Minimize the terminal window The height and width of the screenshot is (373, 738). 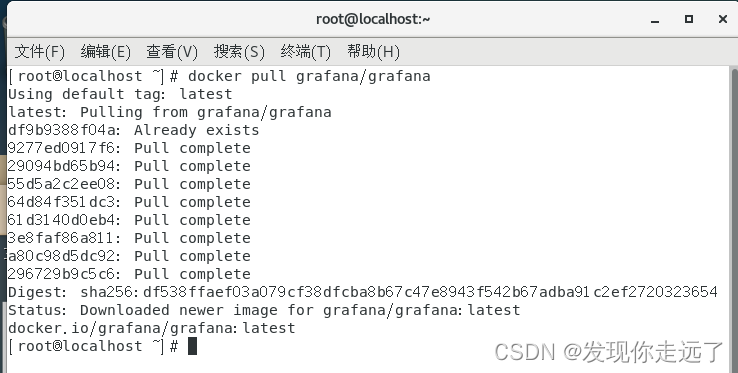(655, 20)
